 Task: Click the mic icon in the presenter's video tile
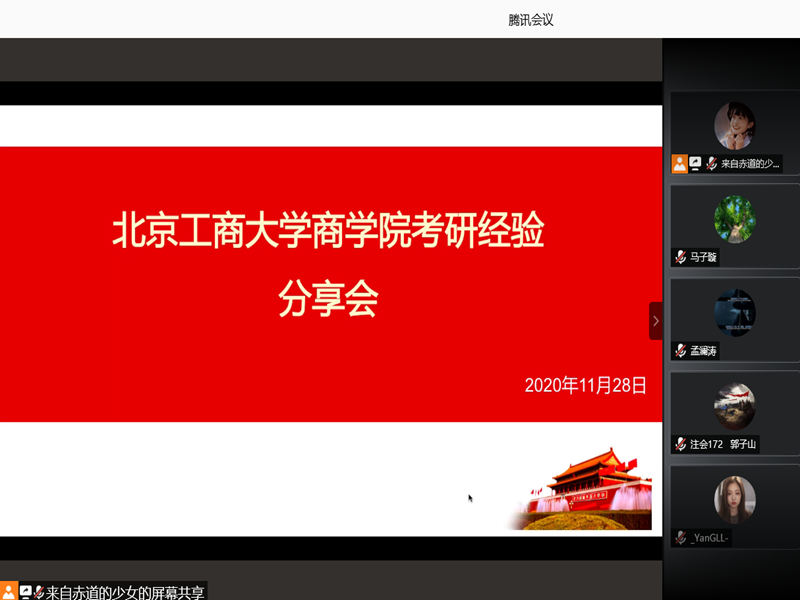(x=710, y=163)
